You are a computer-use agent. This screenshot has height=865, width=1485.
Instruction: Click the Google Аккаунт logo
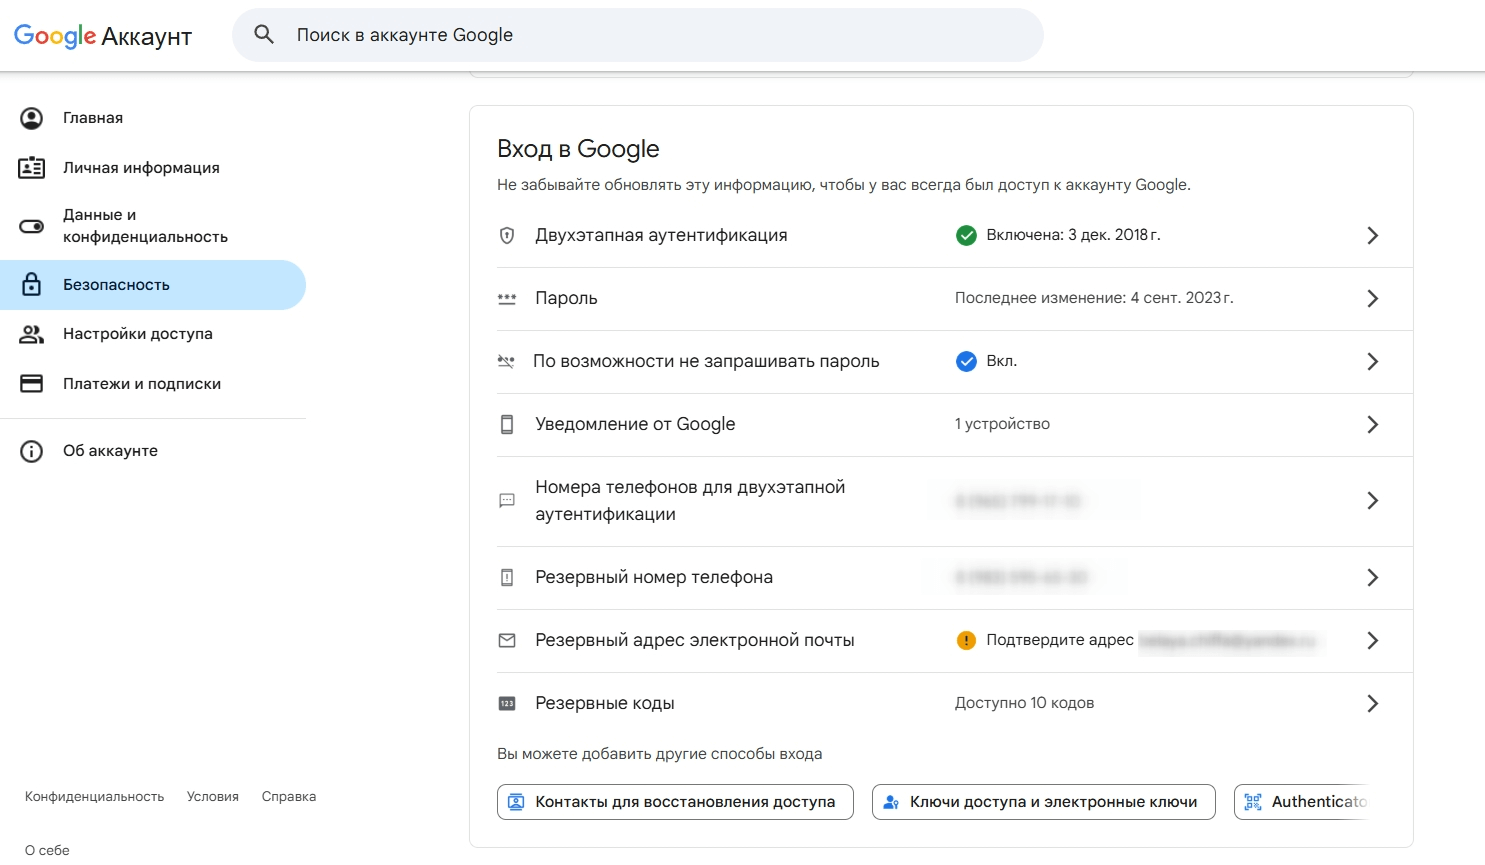click(103, 36)
